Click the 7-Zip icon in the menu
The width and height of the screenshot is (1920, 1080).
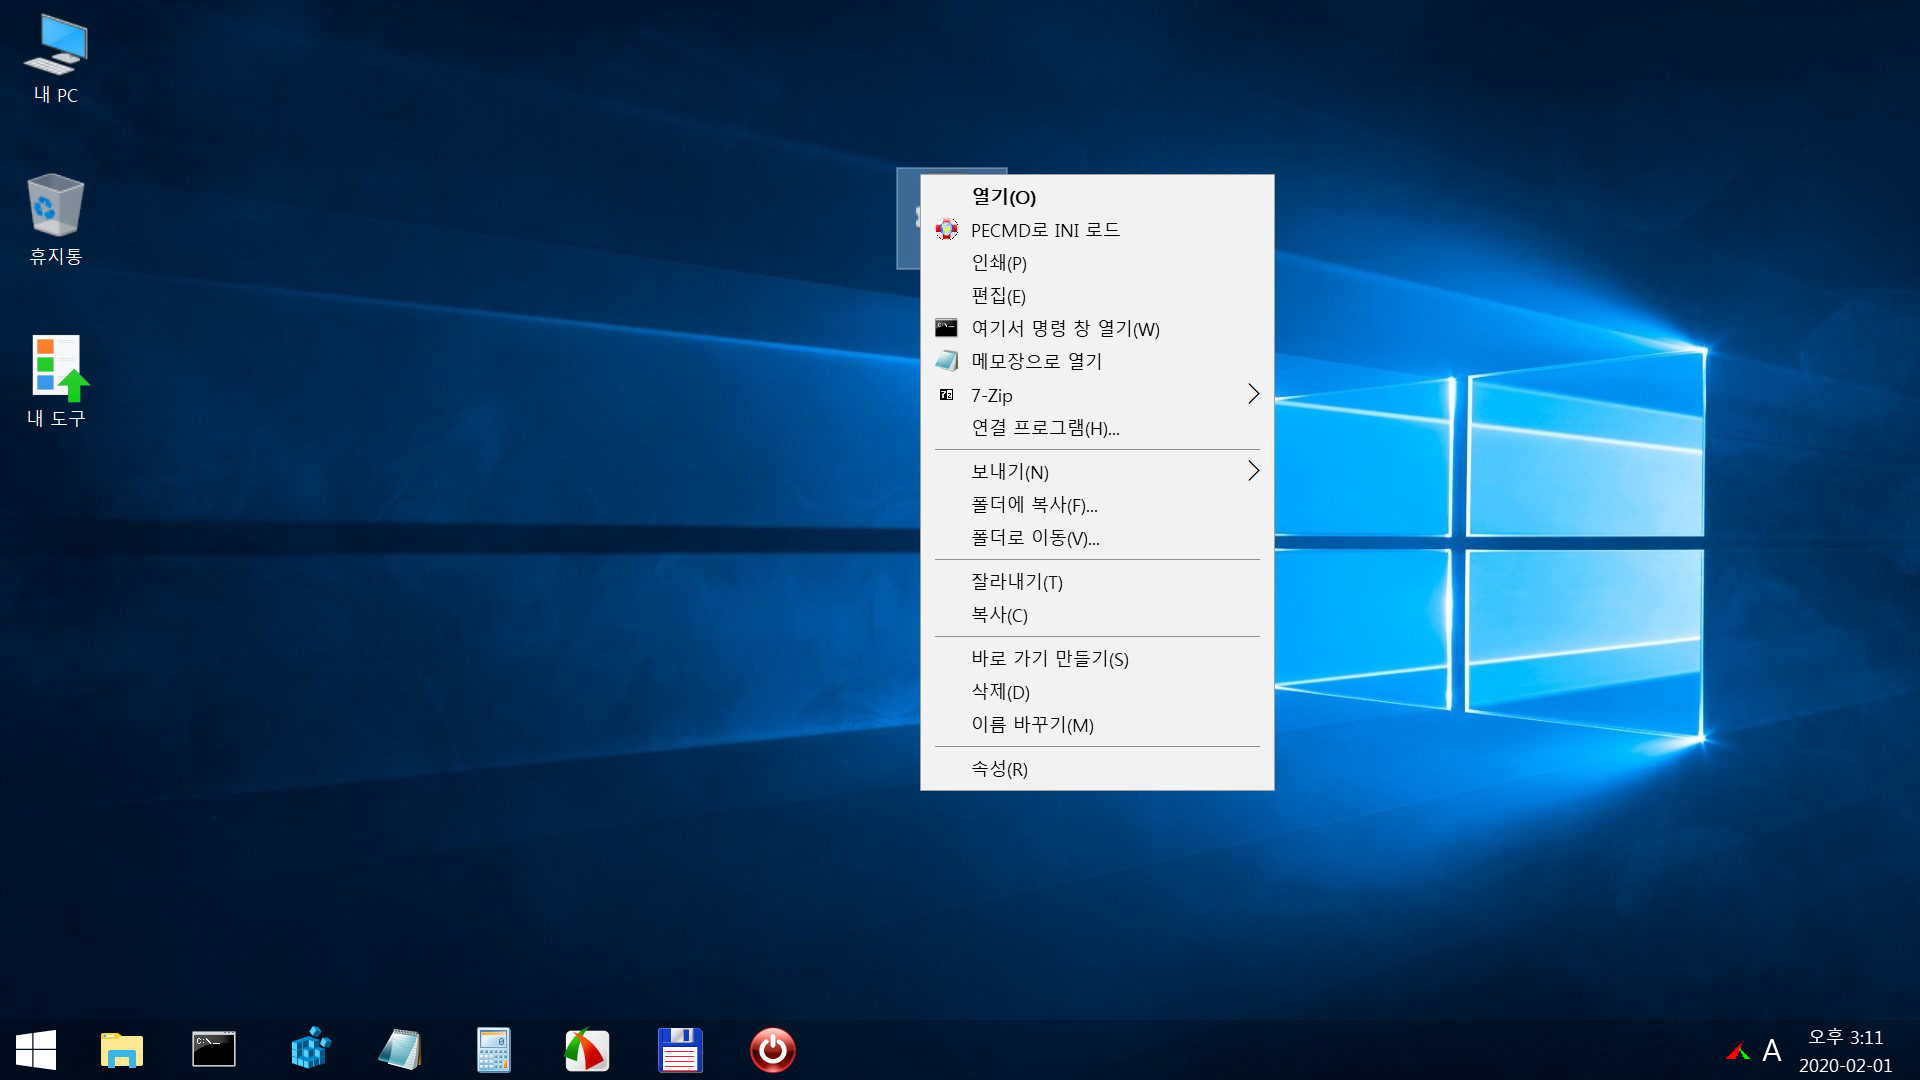tap(946, 395)
